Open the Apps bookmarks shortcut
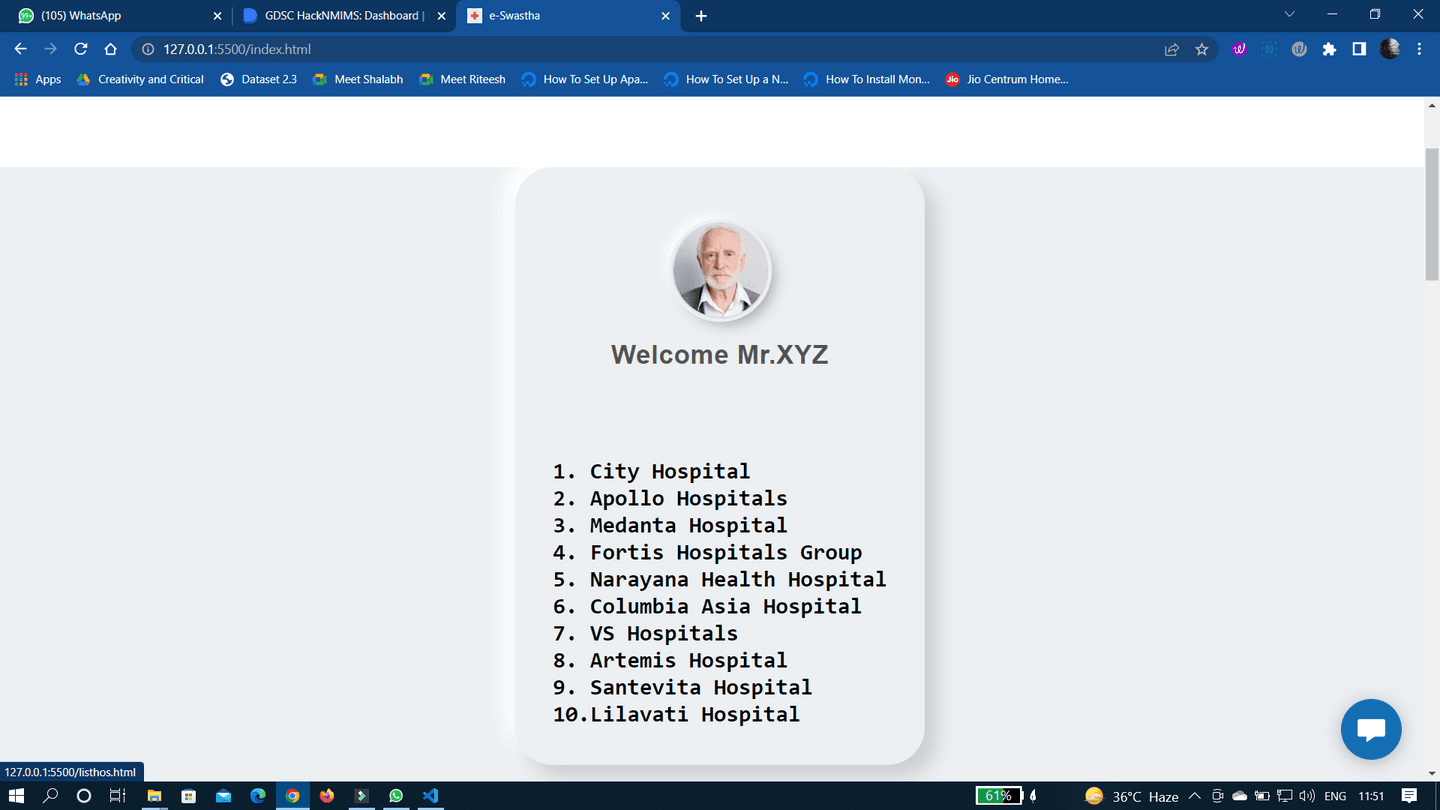1440x810 pixels. 38,79
